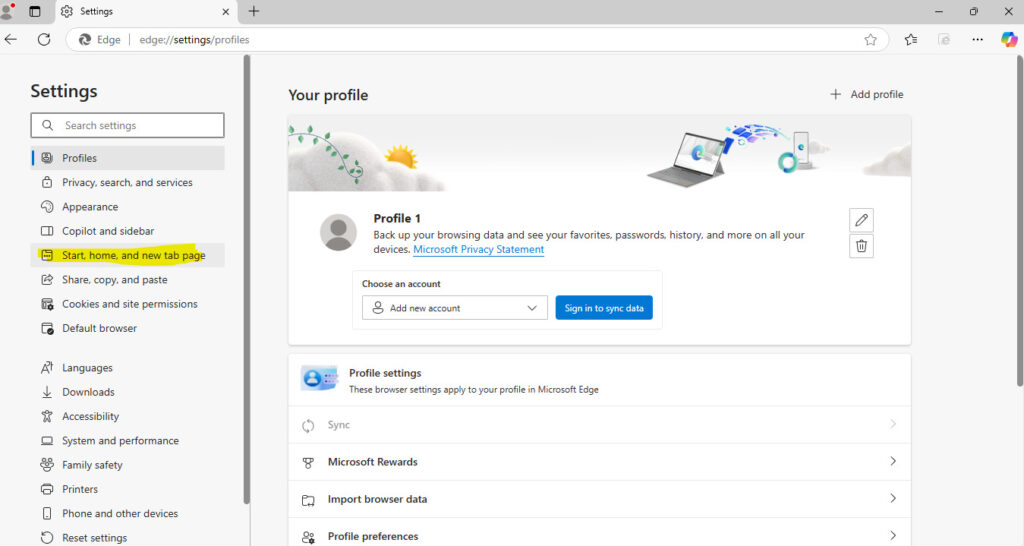Open Share, copy, and paste settings
The height and width of the screenshot is (546, 1024).
[127, 280]
